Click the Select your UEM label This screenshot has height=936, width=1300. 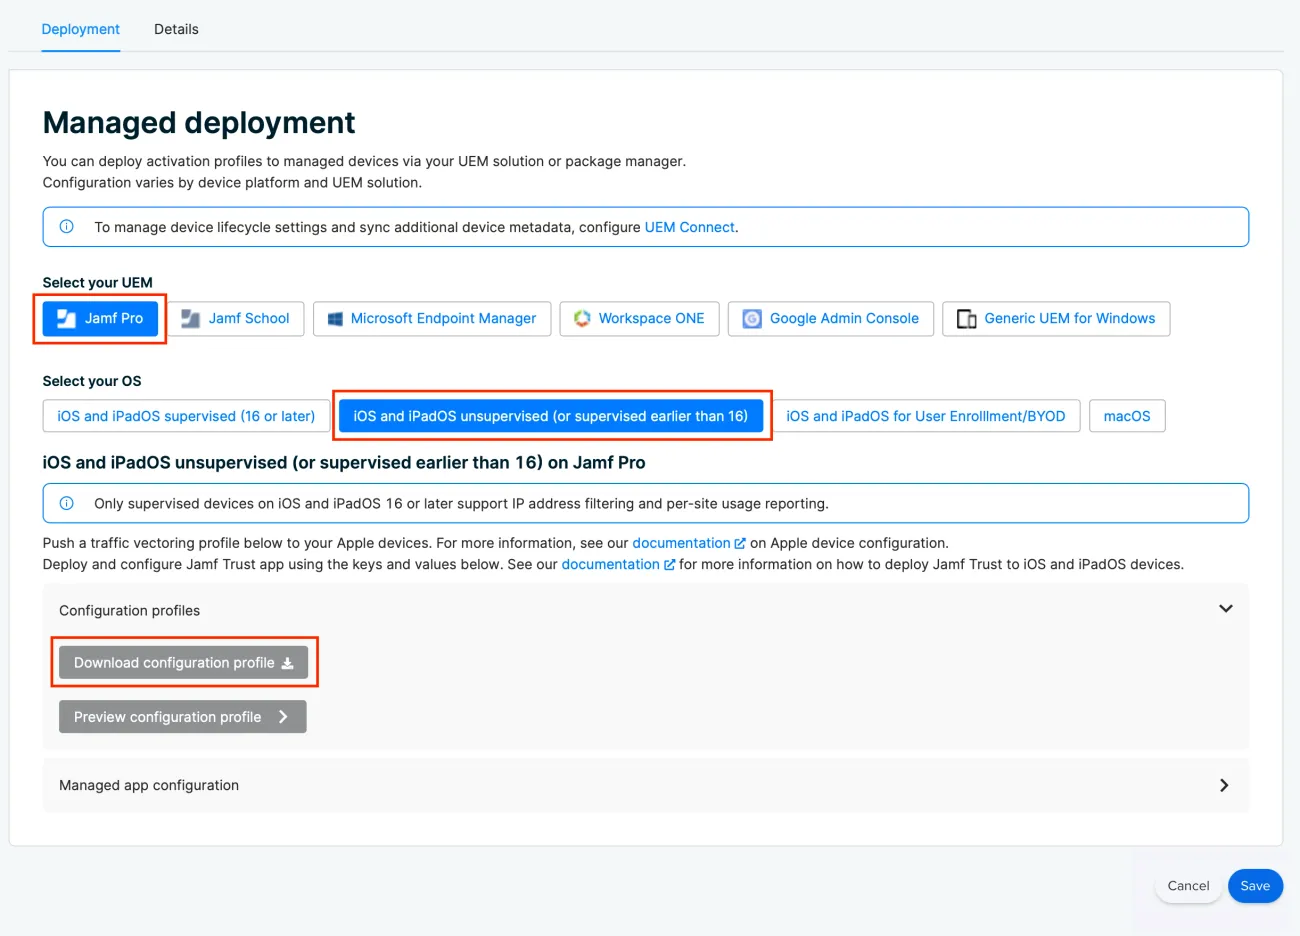[x=98, y=283]
